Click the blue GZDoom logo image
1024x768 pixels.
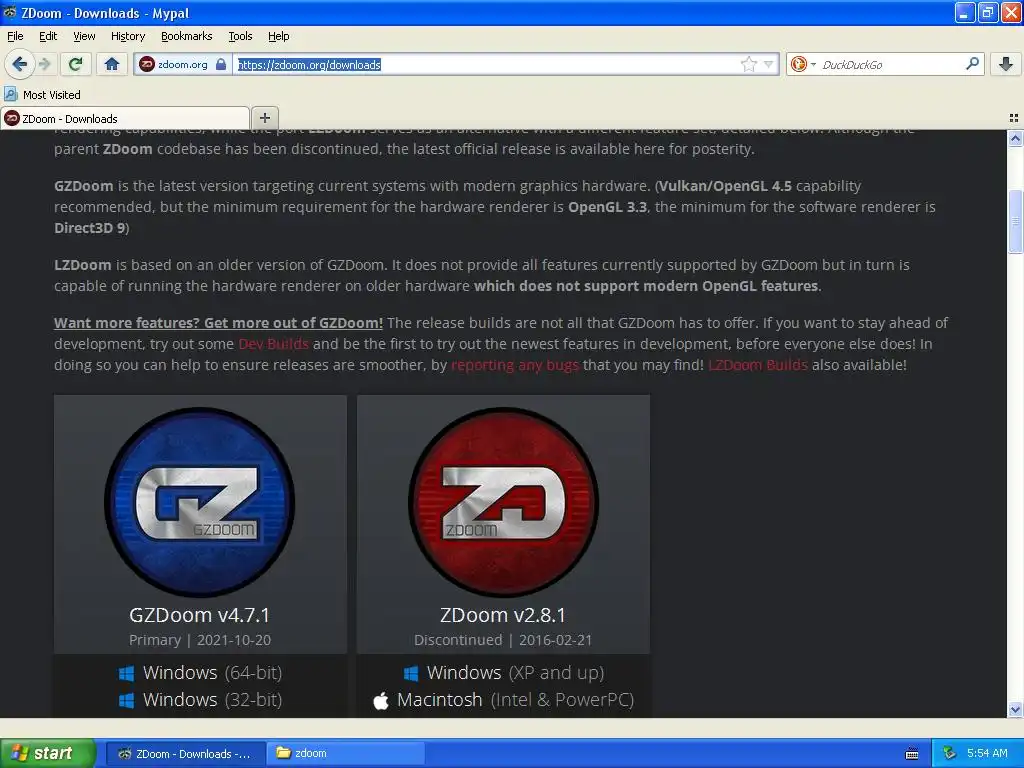tap(200, 502)
